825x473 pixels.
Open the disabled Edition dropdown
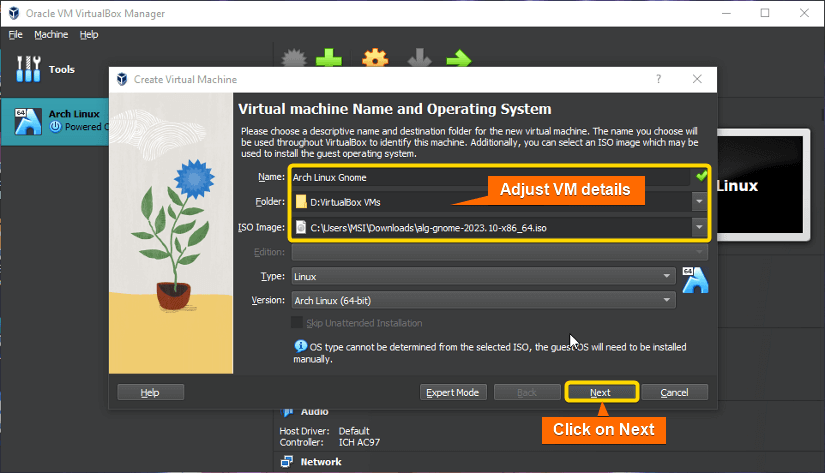(499, 252)
